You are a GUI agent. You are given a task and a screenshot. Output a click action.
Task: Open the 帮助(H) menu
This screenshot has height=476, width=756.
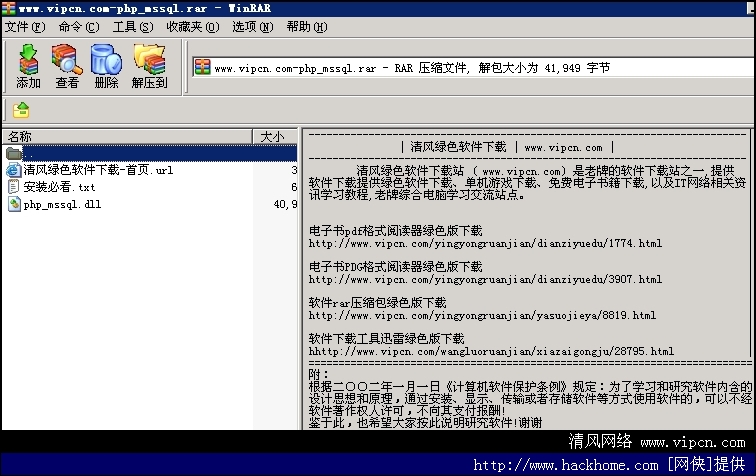307,27
